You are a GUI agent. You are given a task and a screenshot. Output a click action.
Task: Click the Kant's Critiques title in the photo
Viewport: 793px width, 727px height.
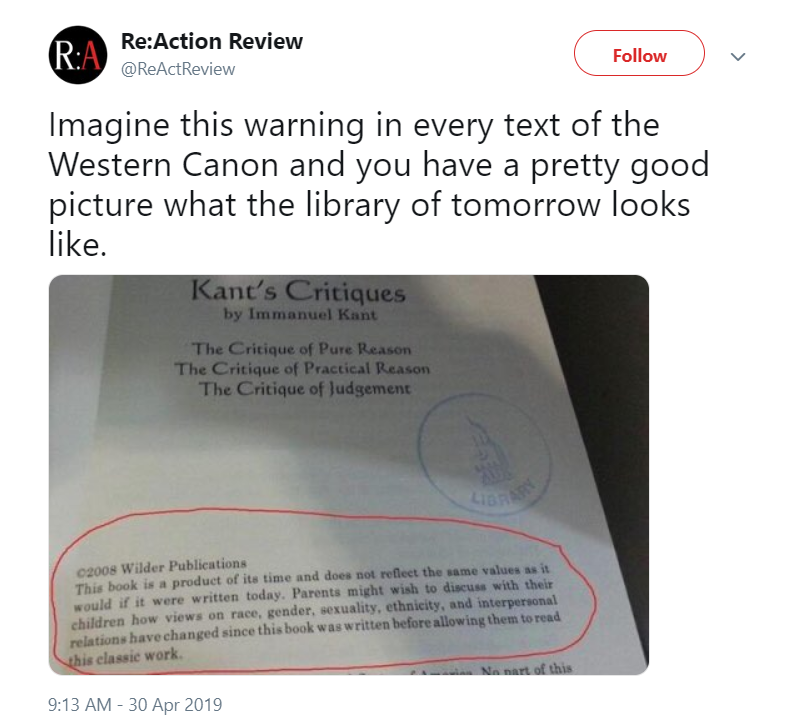(298, 291)
